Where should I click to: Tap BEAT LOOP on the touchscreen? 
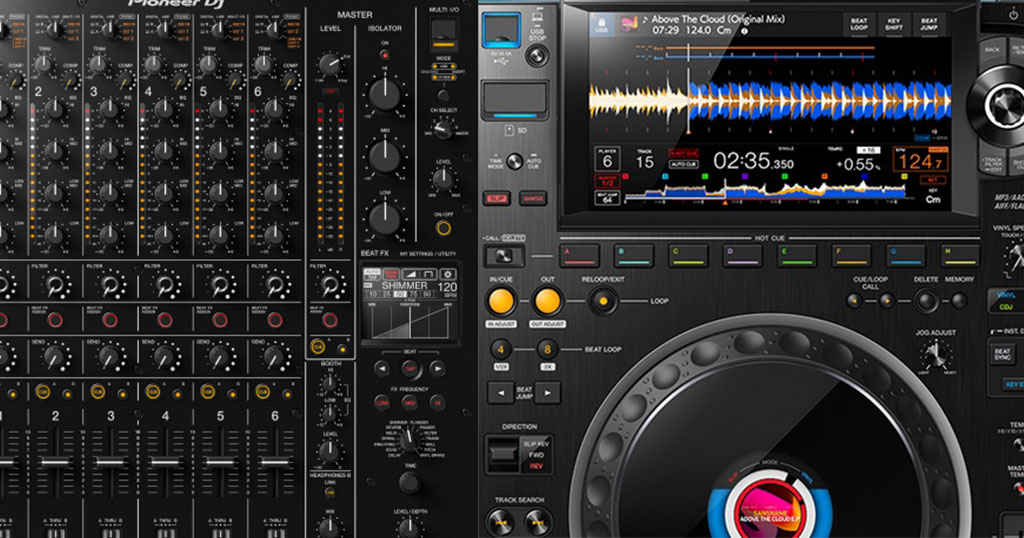[858, 24]
